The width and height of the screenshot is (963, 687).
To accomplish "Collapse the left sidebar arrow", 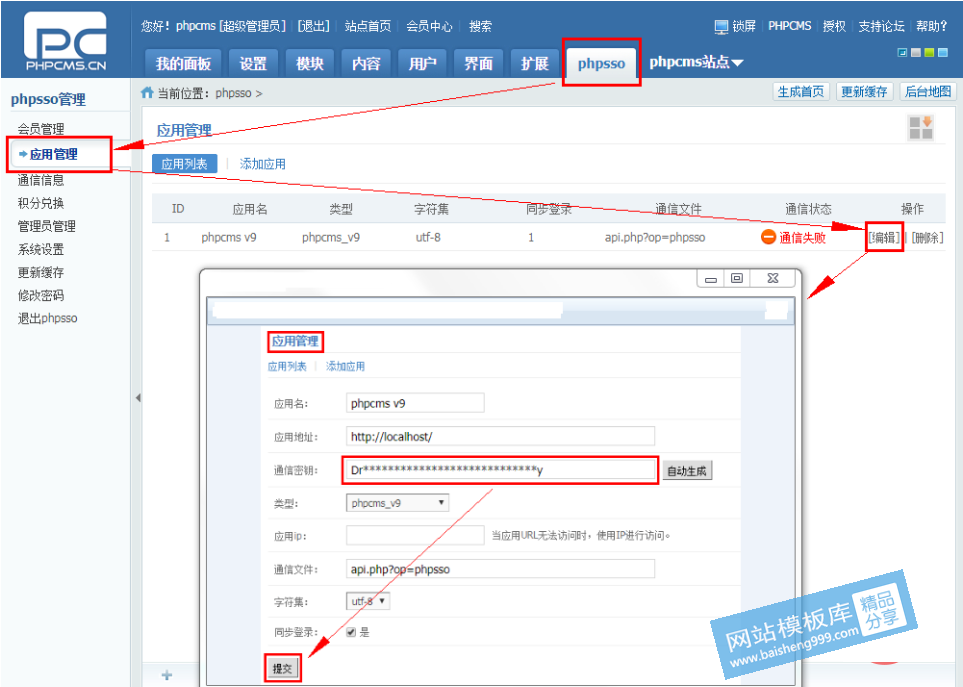I will pyautogui.click(x=138, y=398).
